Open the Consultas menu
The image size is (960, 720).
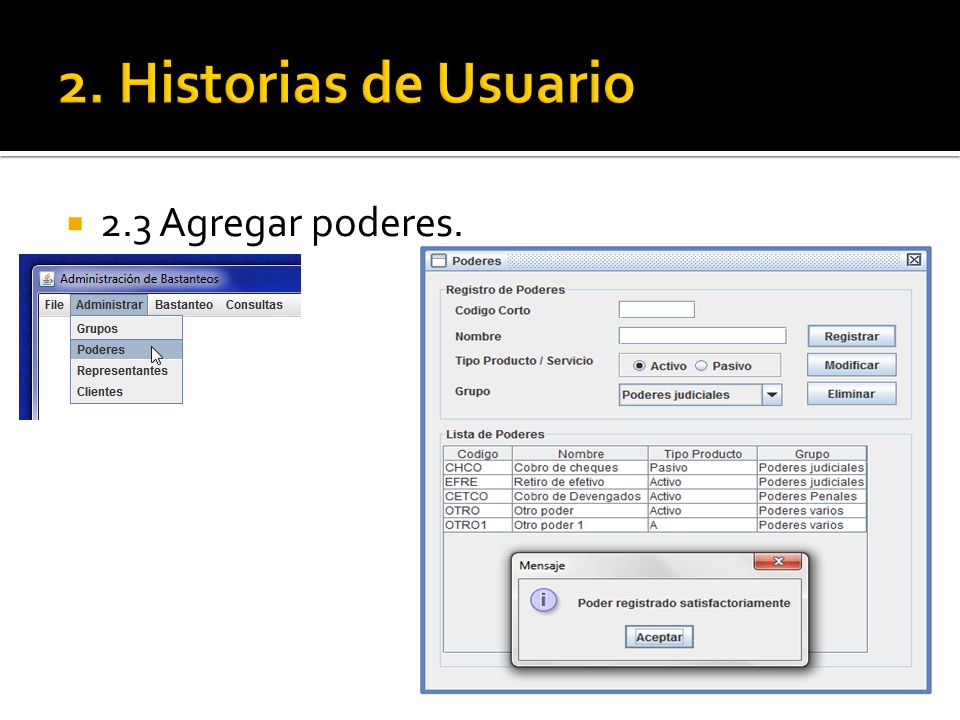click(x=254, y=305)
